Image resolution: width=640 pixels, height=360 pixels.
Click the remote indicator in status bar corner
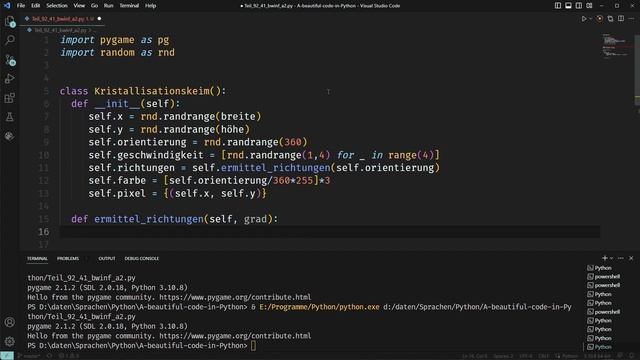(7, 356)
